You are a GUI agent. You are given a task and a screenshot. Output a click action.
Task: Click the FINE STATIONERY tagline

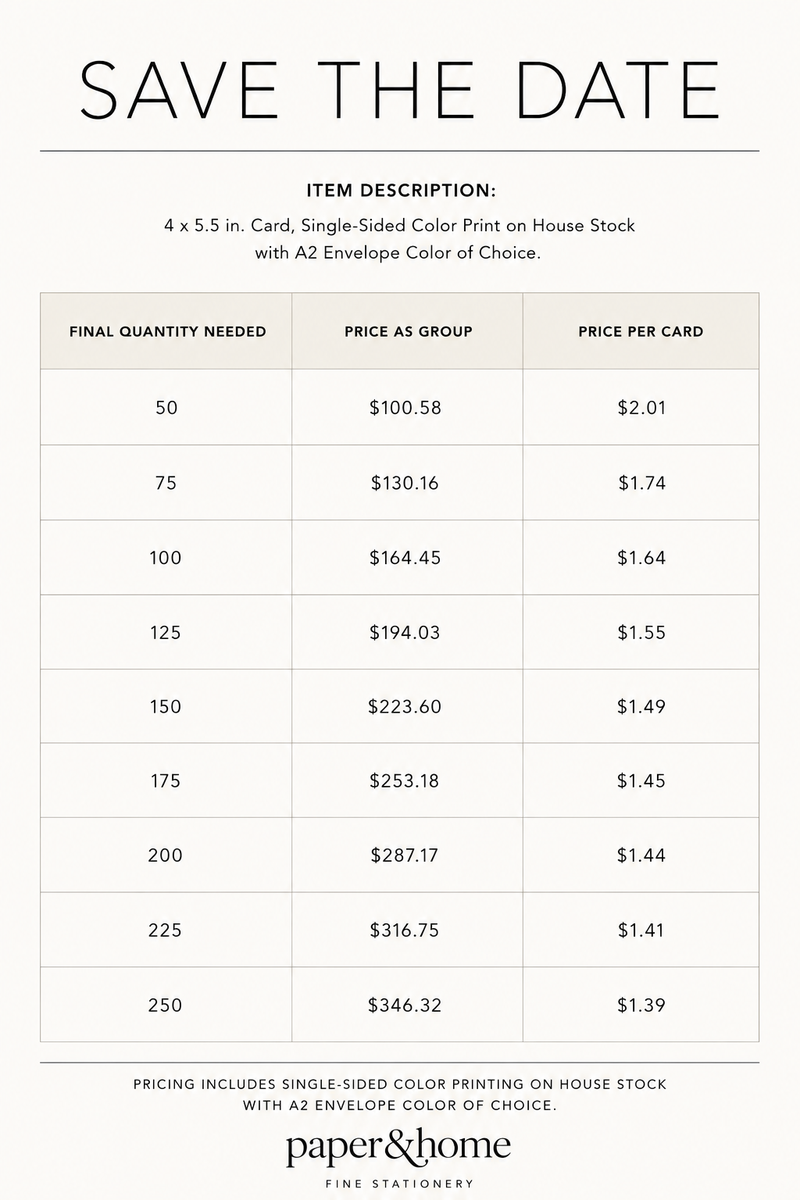tap(399, 1184)
